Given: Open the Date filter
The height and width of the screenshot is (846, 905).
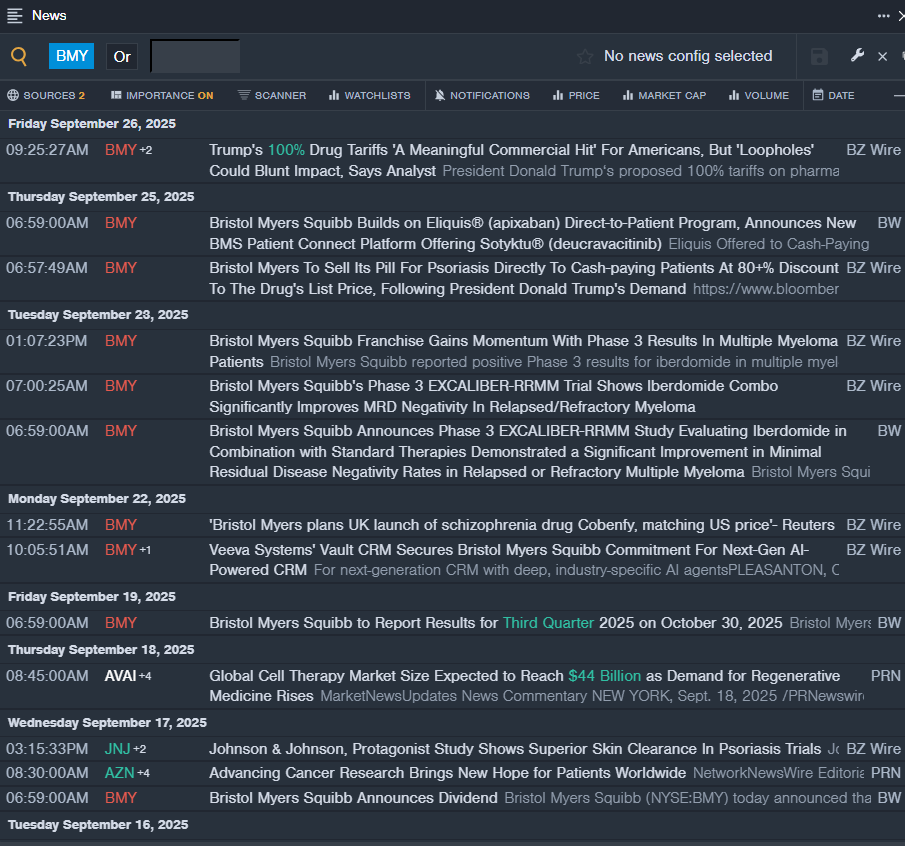Looking at the screenshot, I should click(833, 95).
